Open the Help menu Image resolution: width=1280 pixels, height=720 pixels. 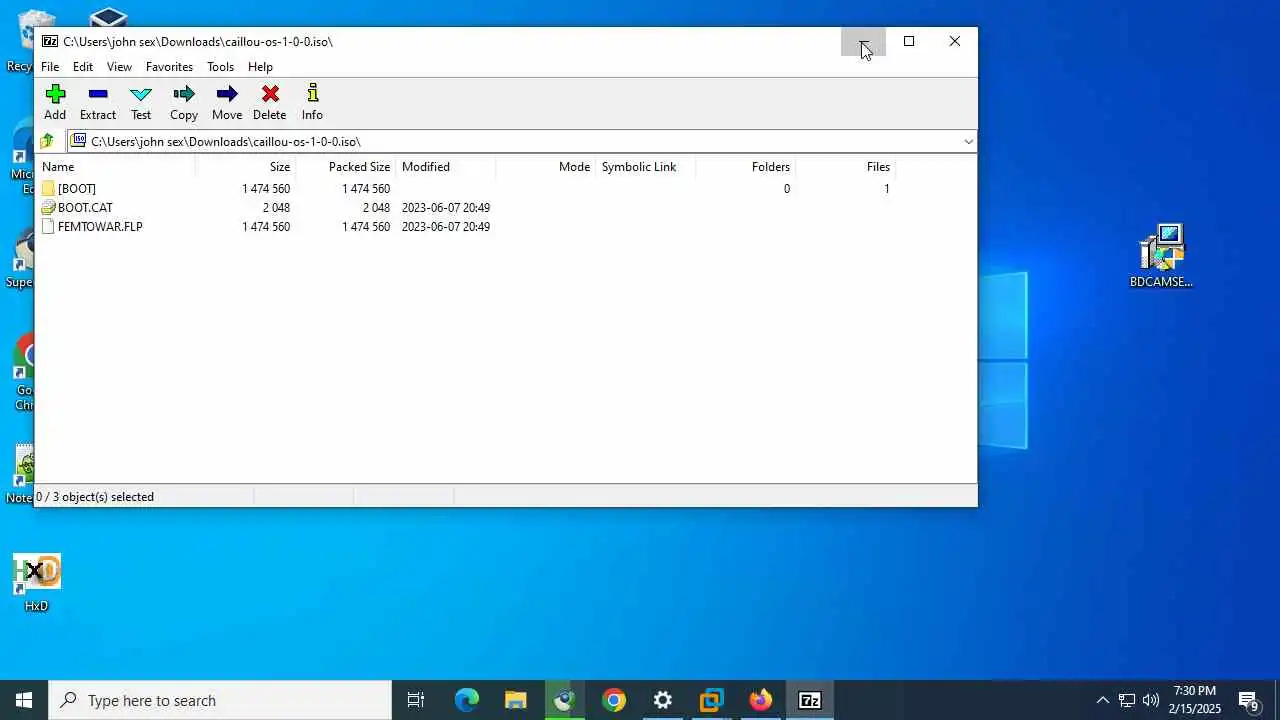click(x=260, y=67)
